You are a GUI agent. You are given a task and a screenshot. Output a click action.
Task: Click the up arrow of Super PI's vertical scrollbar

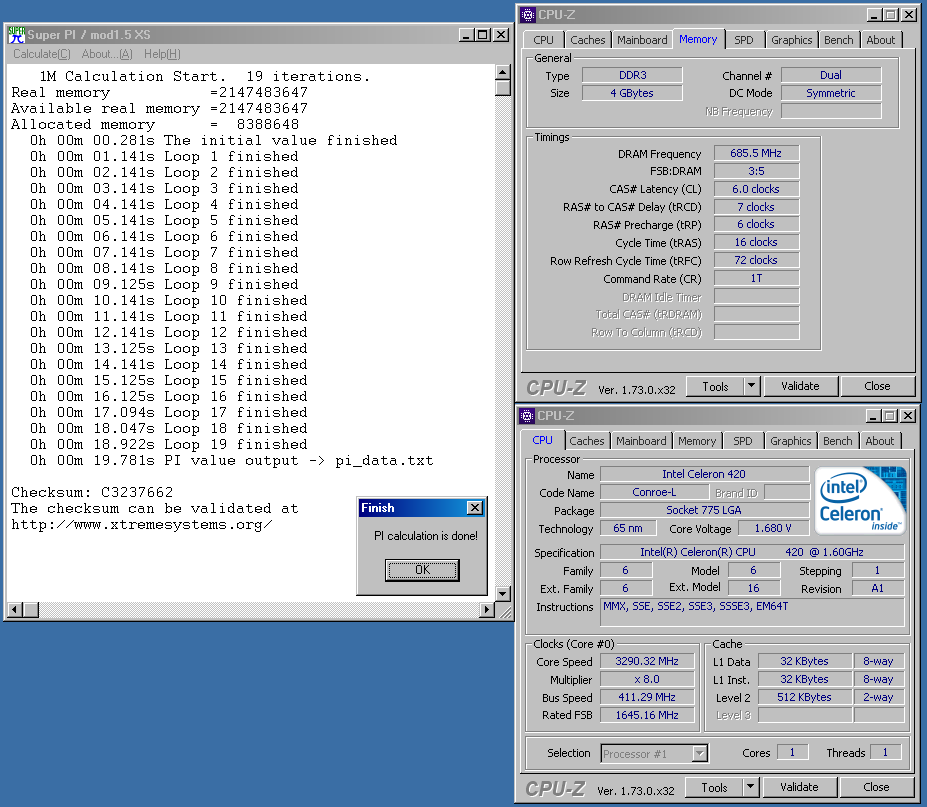tap(503, 72)
